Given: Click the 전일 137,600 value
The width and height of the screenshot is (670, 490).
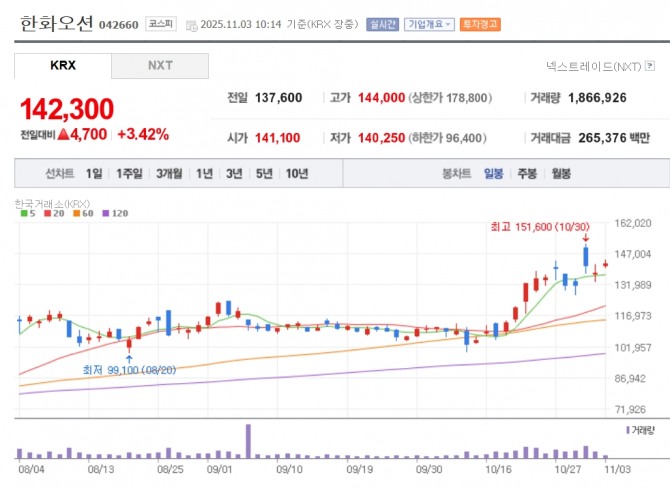Looking at the screenshot, I should point(279,98).
